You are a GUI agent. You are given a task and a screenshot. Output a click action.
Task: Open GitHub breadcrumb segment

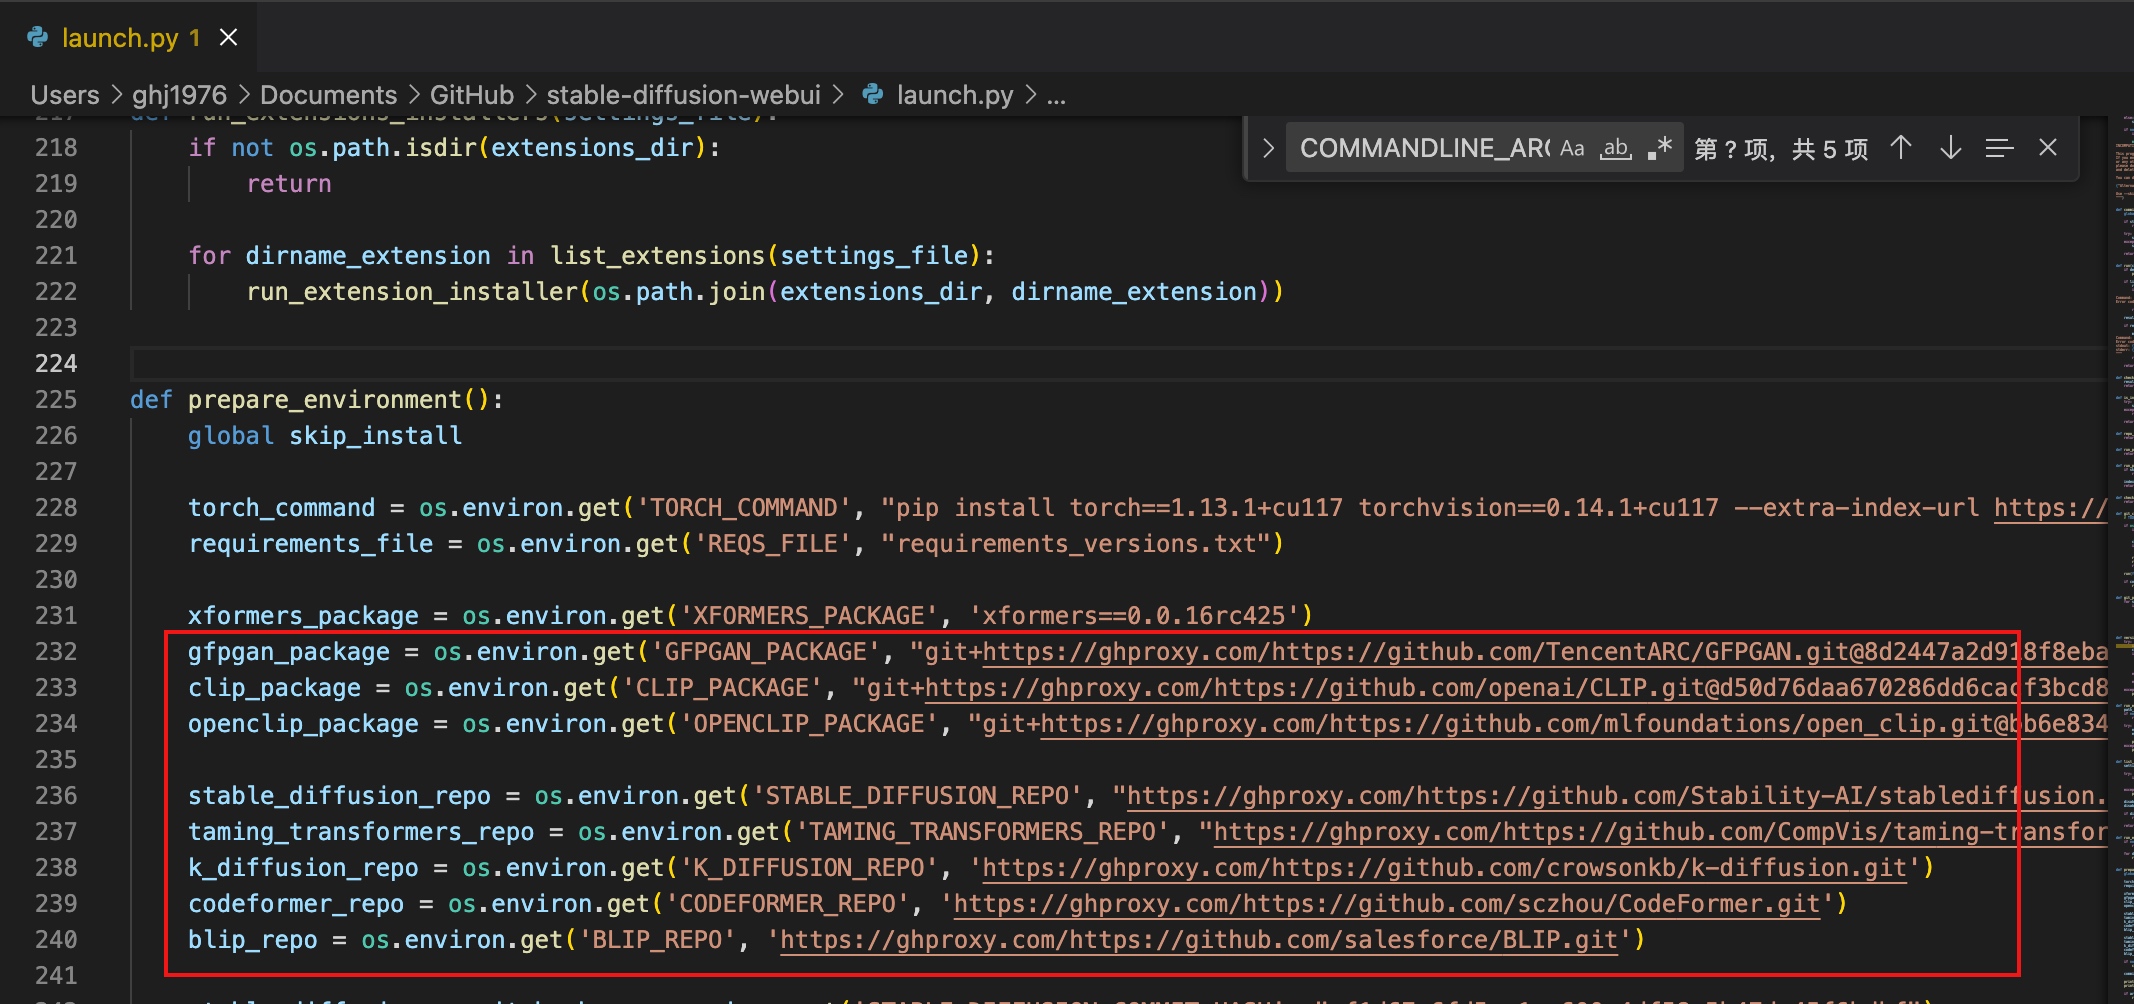coord(471,95)
